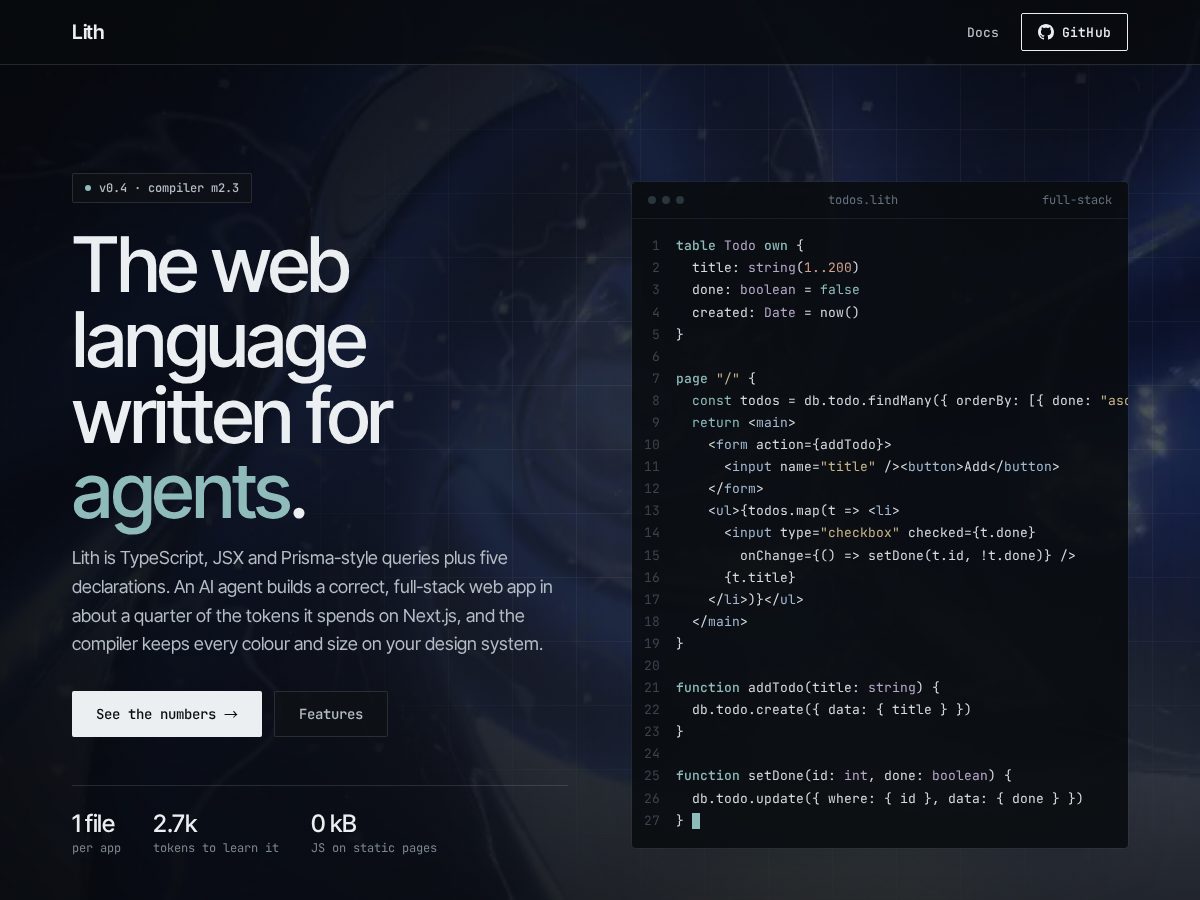Viewport: 1200px width, 900px height.
Task: Click code line '{t.title}'
Action: pos(760,577)
